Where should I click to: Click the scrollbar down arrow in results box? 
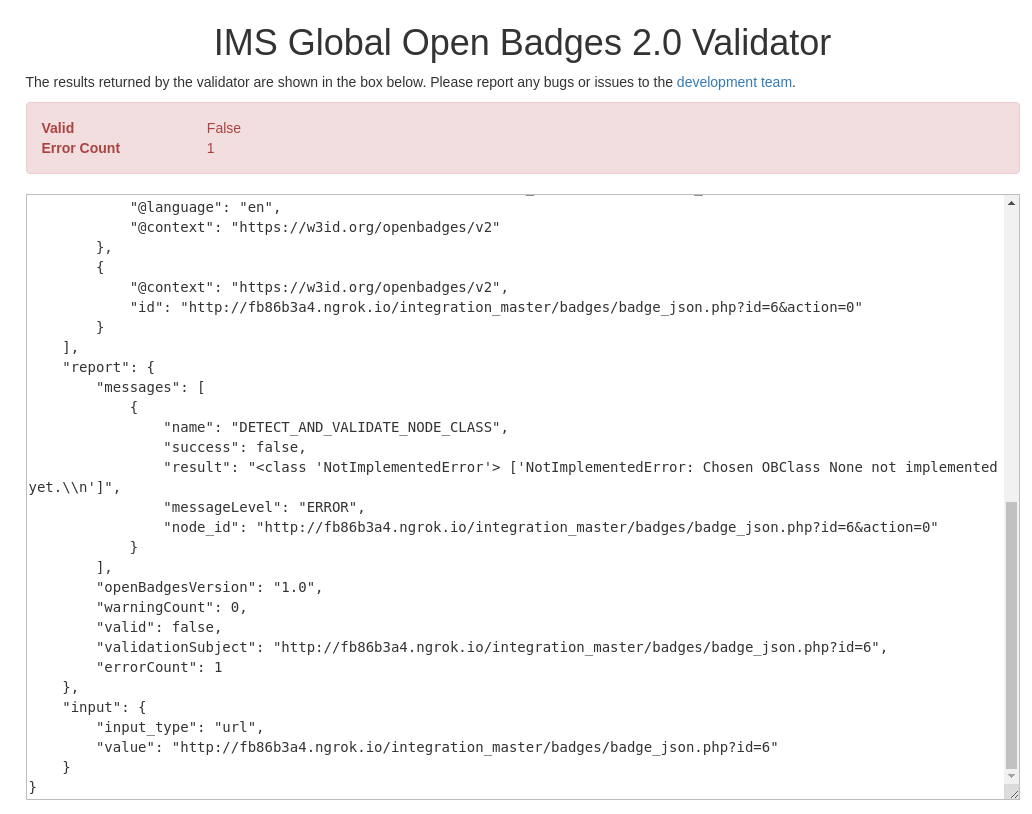pyautogui.click(x=1012, y=776)
